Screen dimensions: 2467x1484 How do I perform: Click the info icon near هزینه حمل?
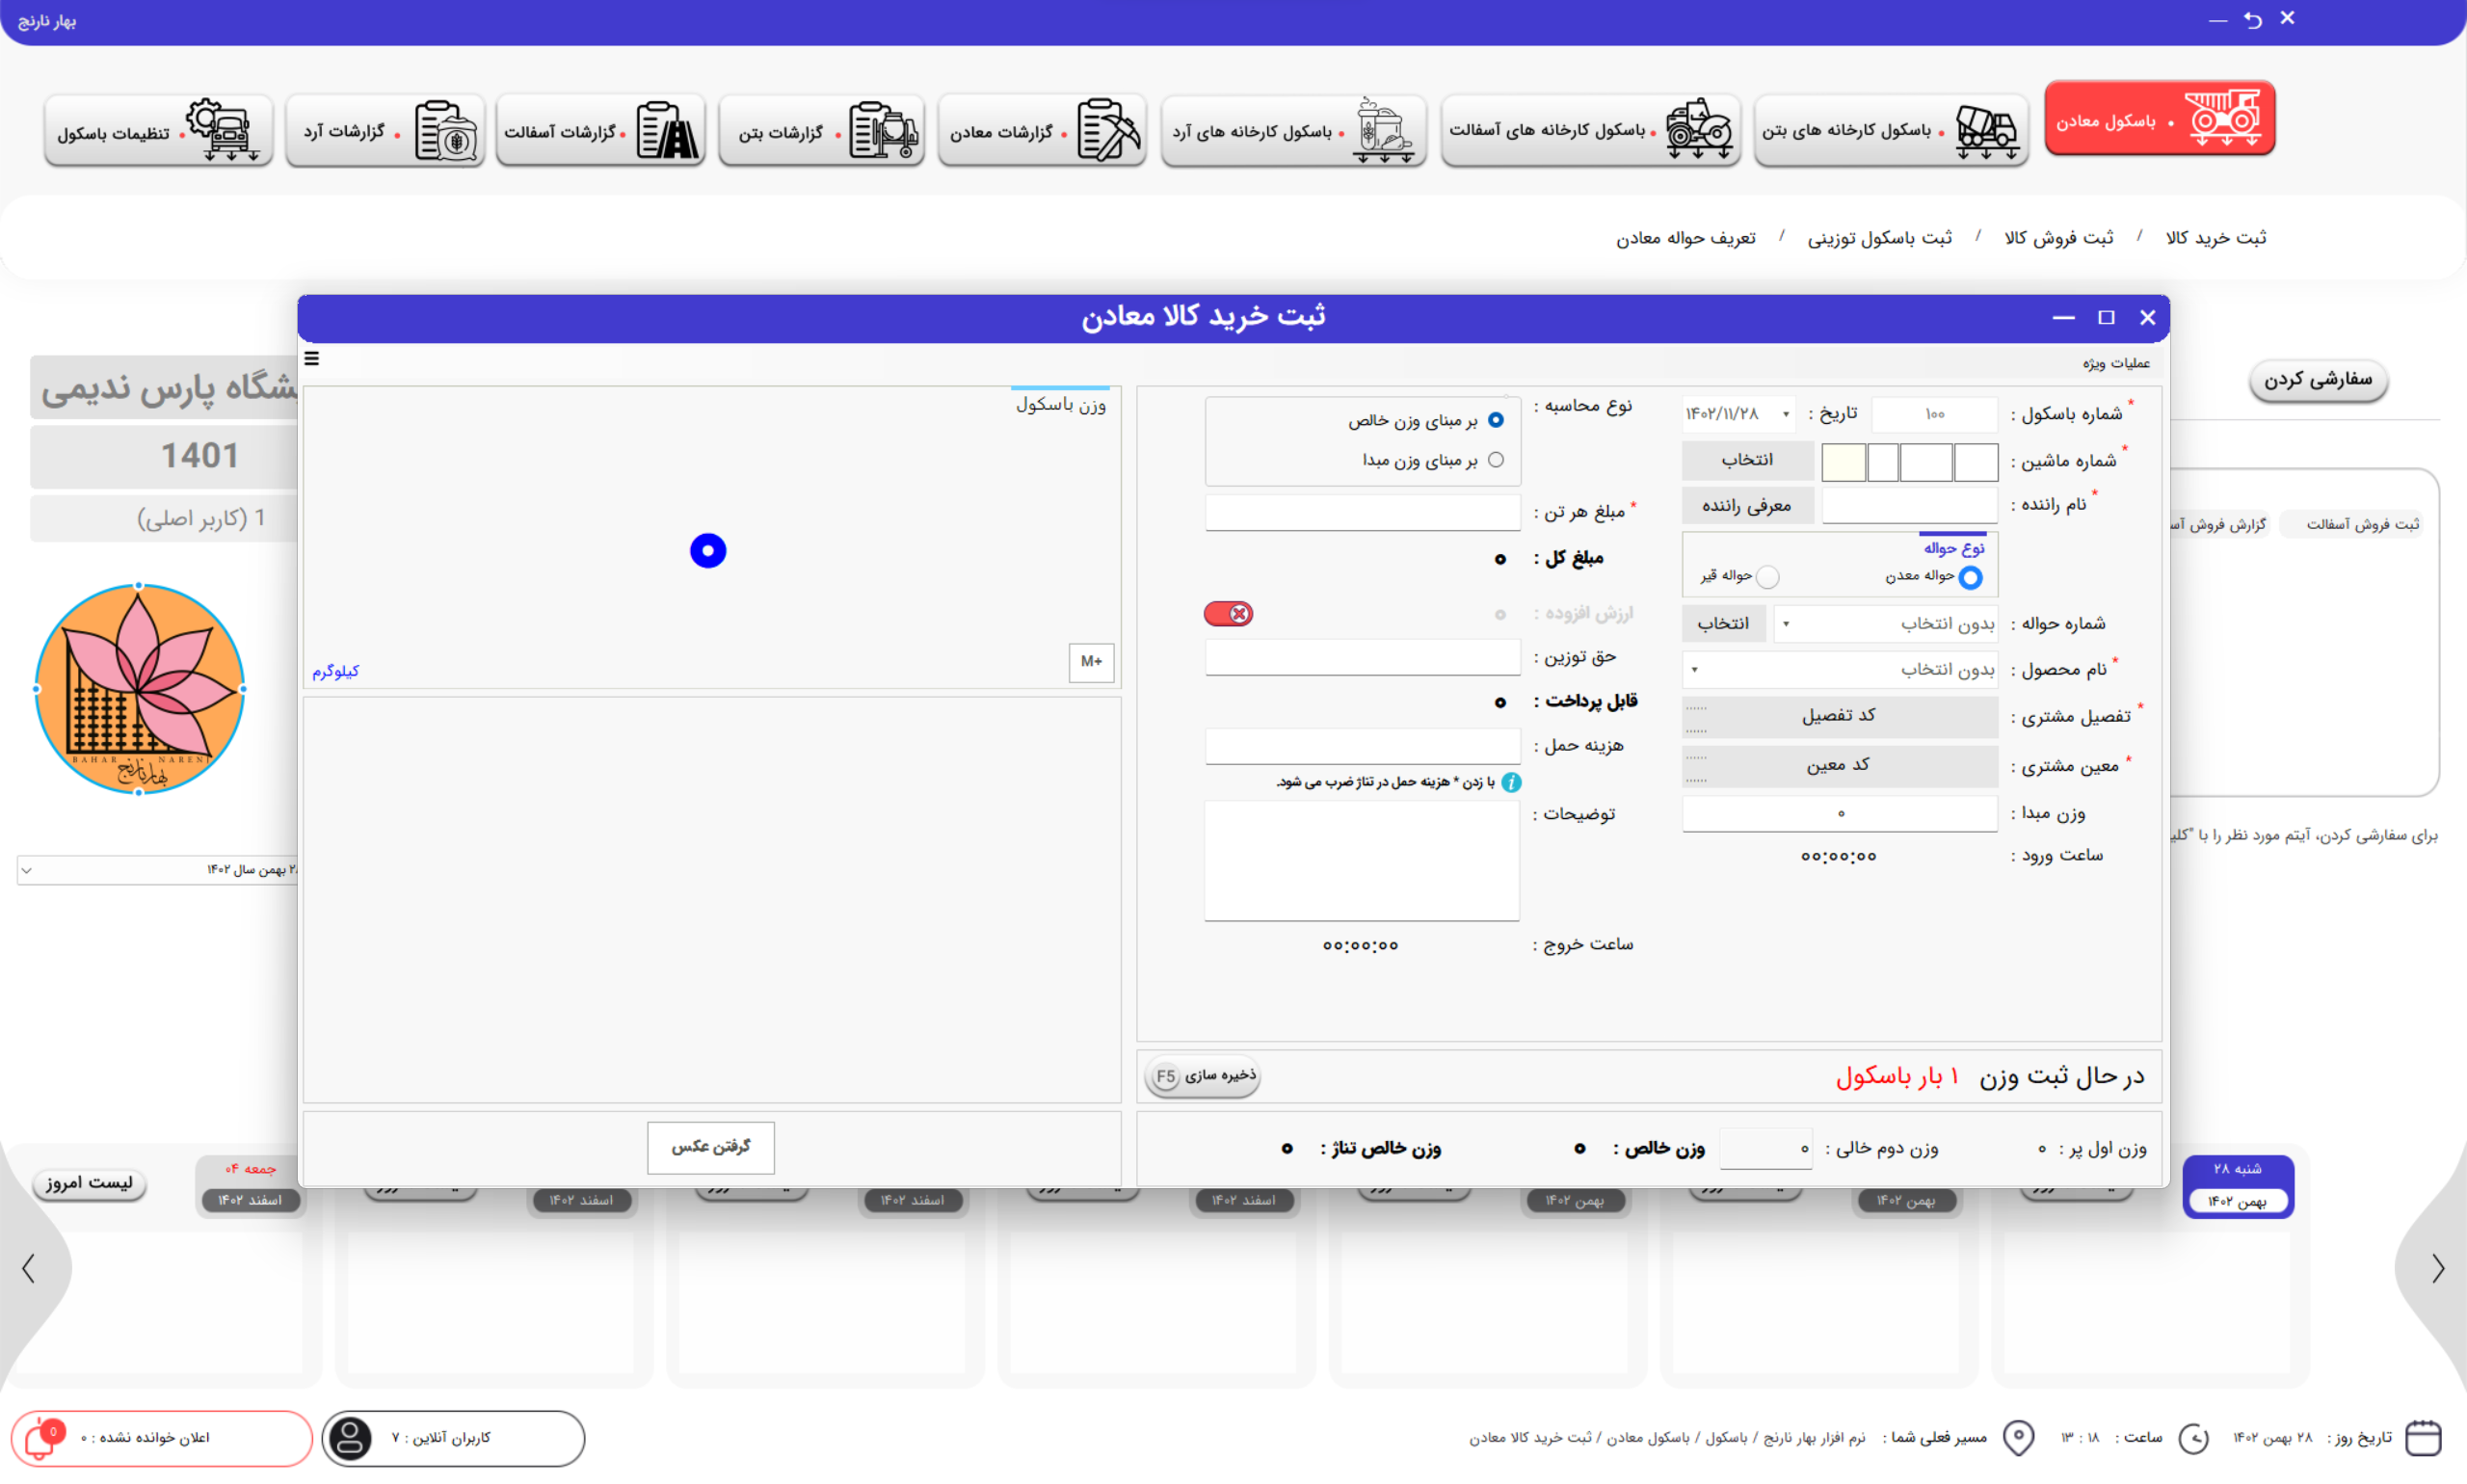(x=1511, y=782)
